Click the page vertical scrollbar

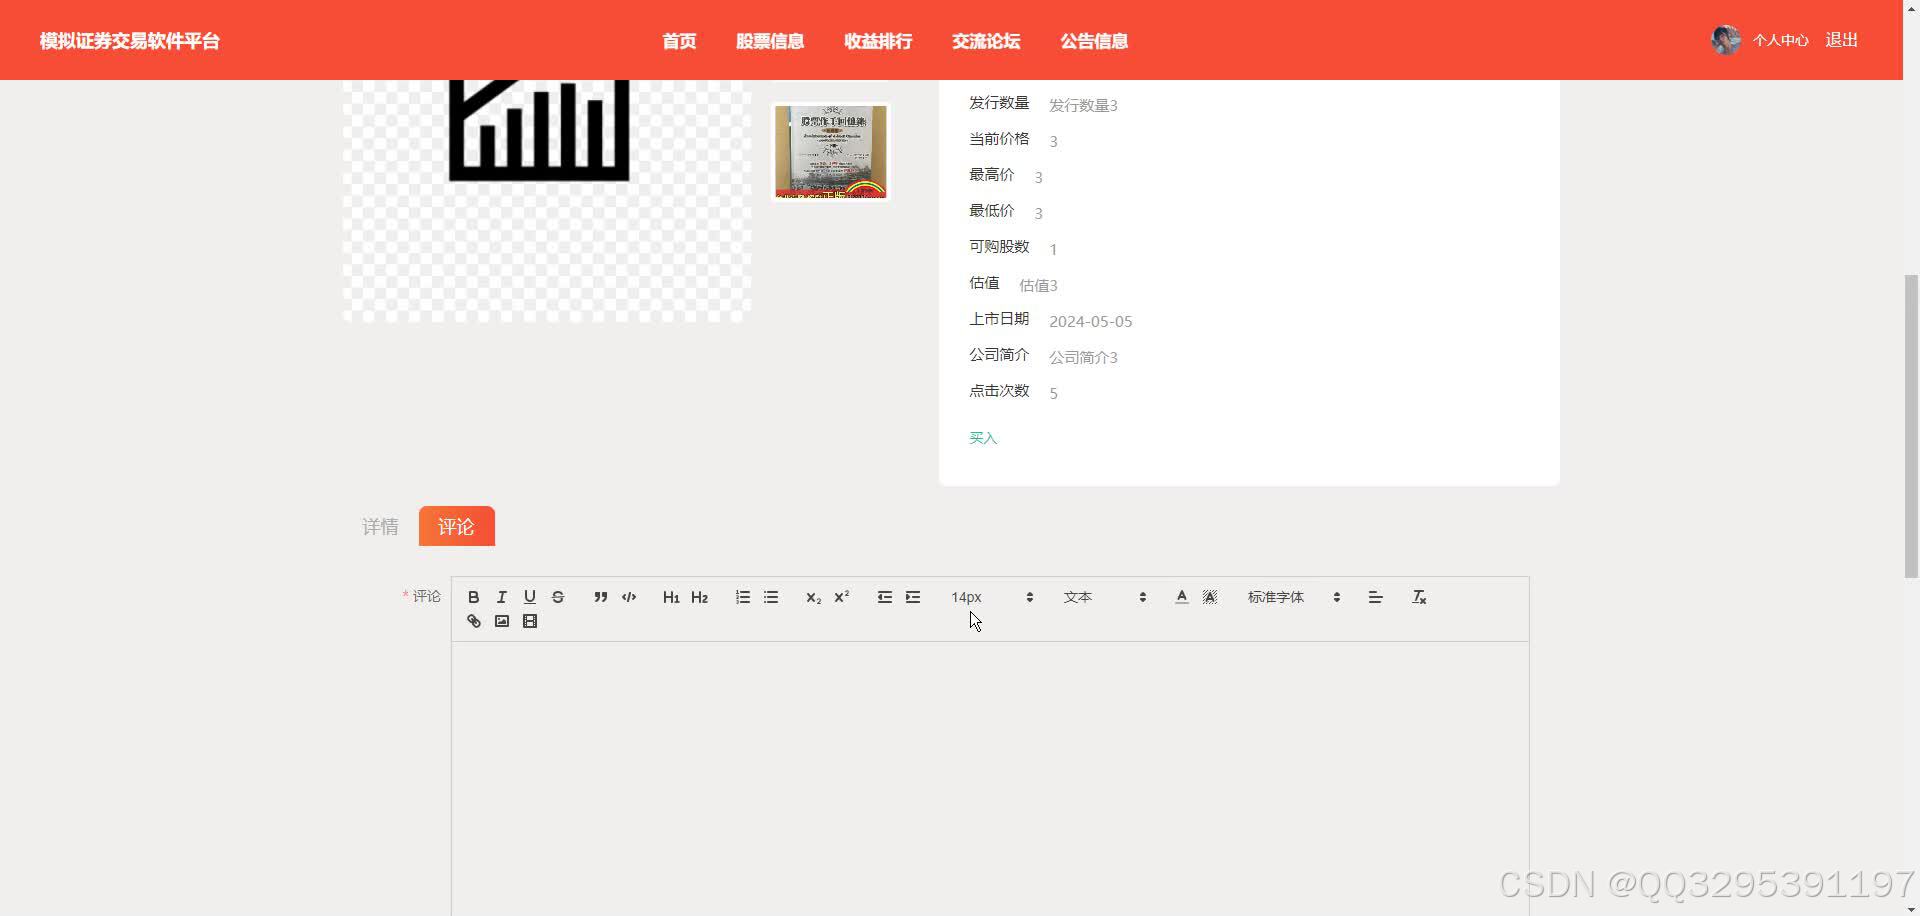[x=1911, y=425]
